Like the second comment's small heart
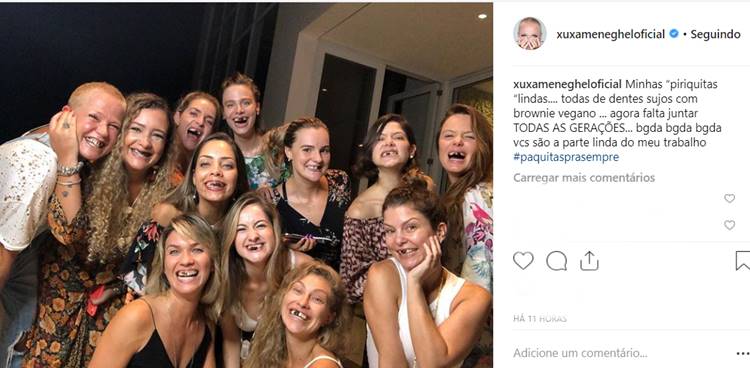This screenshot has width=750, height=368. click(729, 225)
